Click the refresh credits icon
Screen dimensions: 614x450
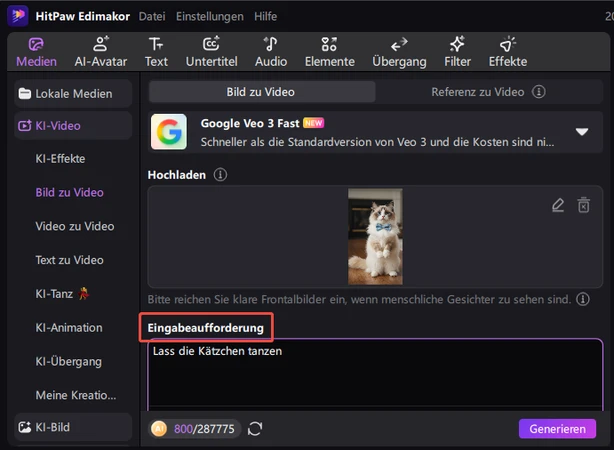coord(255,429)
